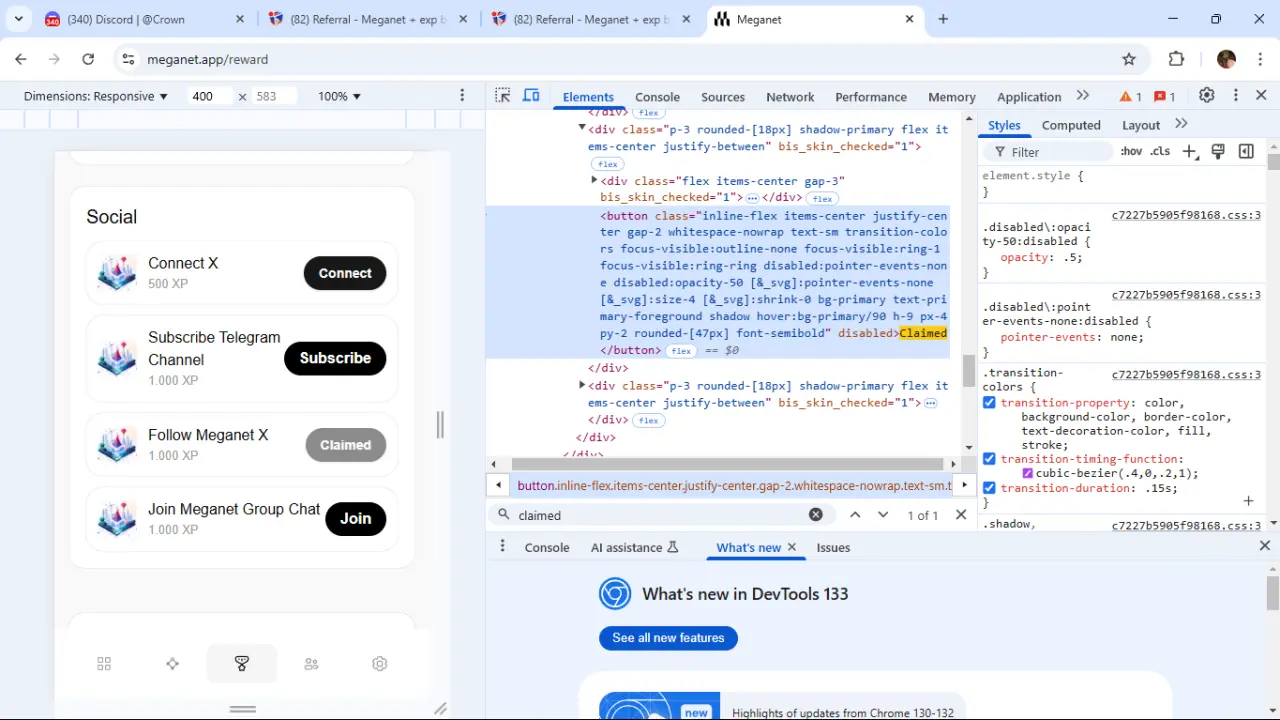Screen dimensions: 1280x720
Task: Switch to the Console panel tab
Action: [657, 97]
